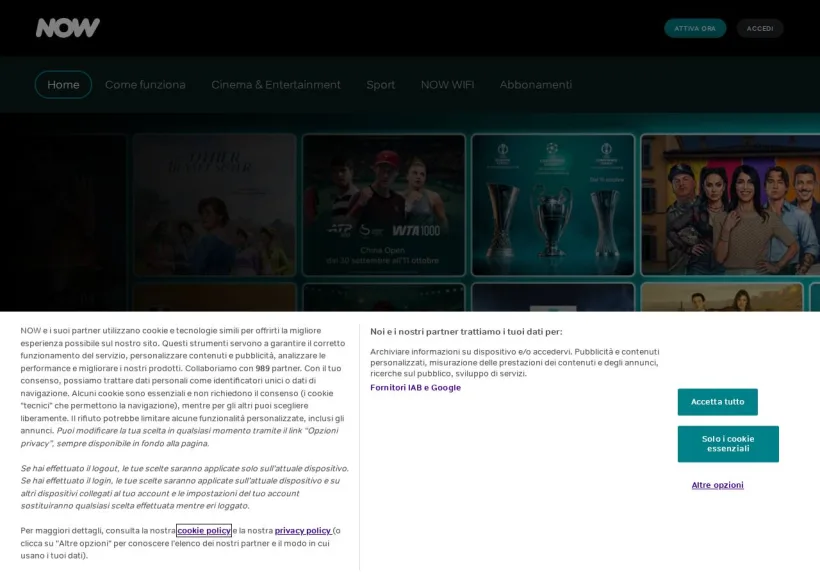Click the heading "Noi e i nostri partner trattiamo i tuoi dati per:"
This screenshot has height=577, width=820.
pos(466,332)
